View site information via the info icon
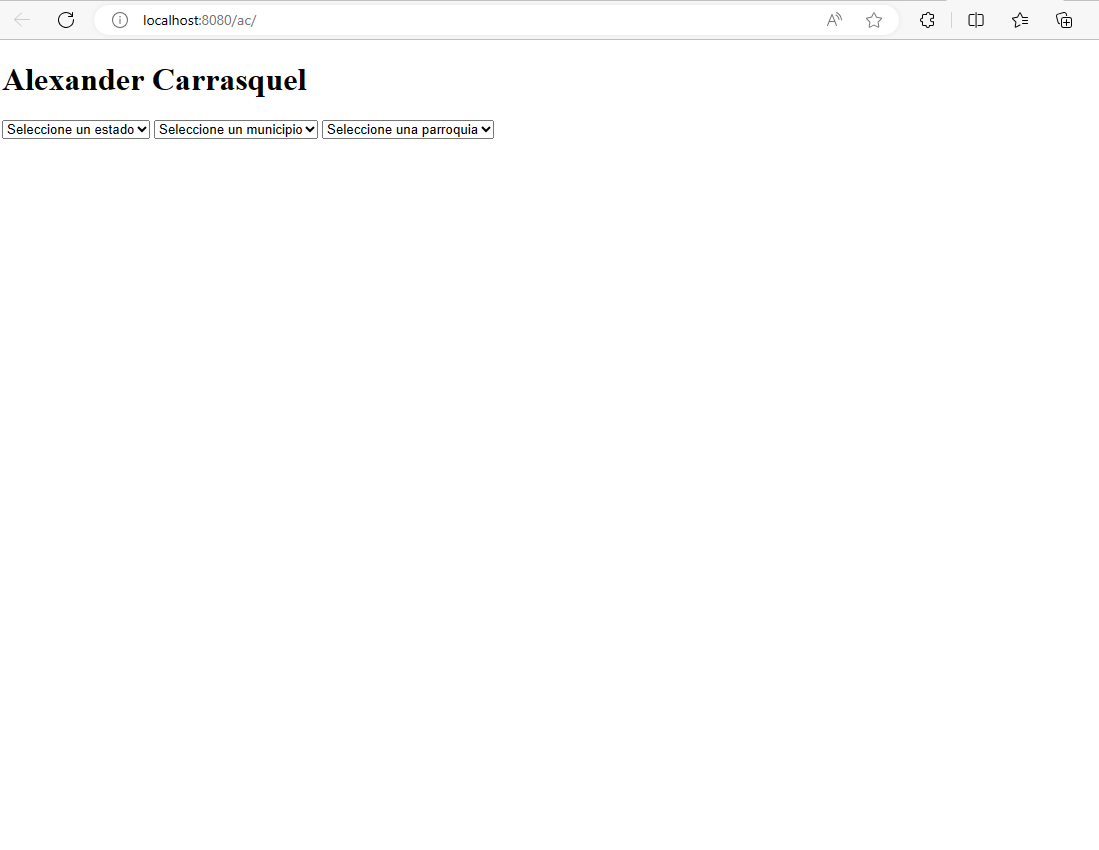This screenshot has width=1099, height=850. 120,20
